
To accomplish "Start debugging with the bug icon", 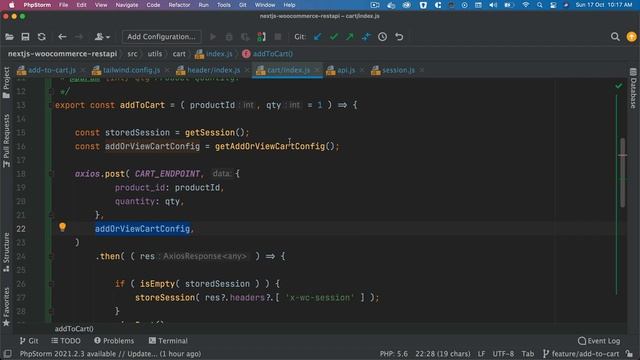I will (229, 37).
